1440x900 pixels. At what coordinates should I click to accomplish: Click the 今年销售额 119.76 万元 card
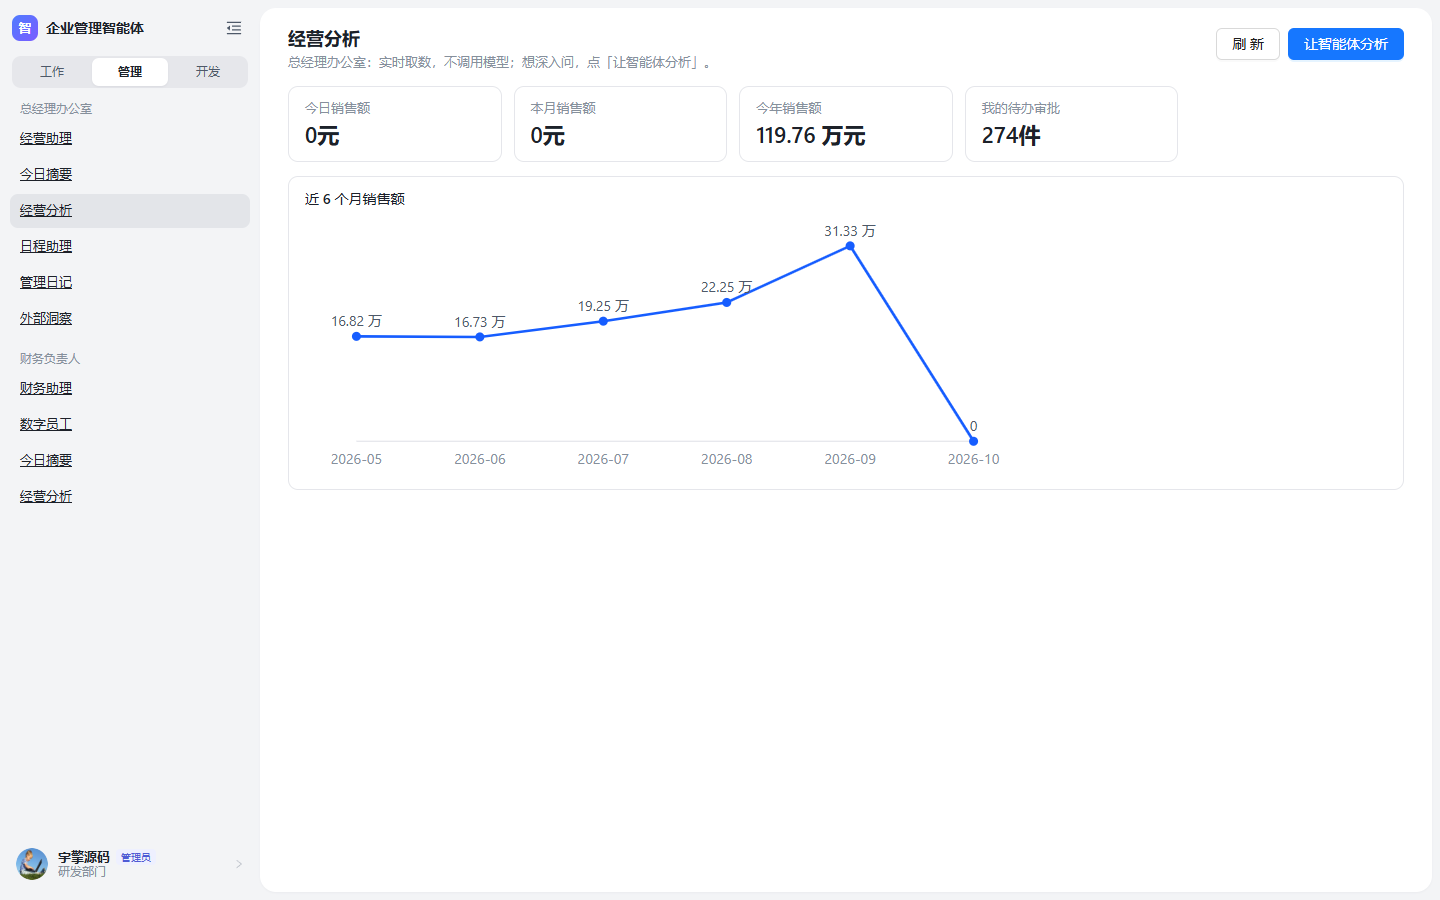click(846, 124)
